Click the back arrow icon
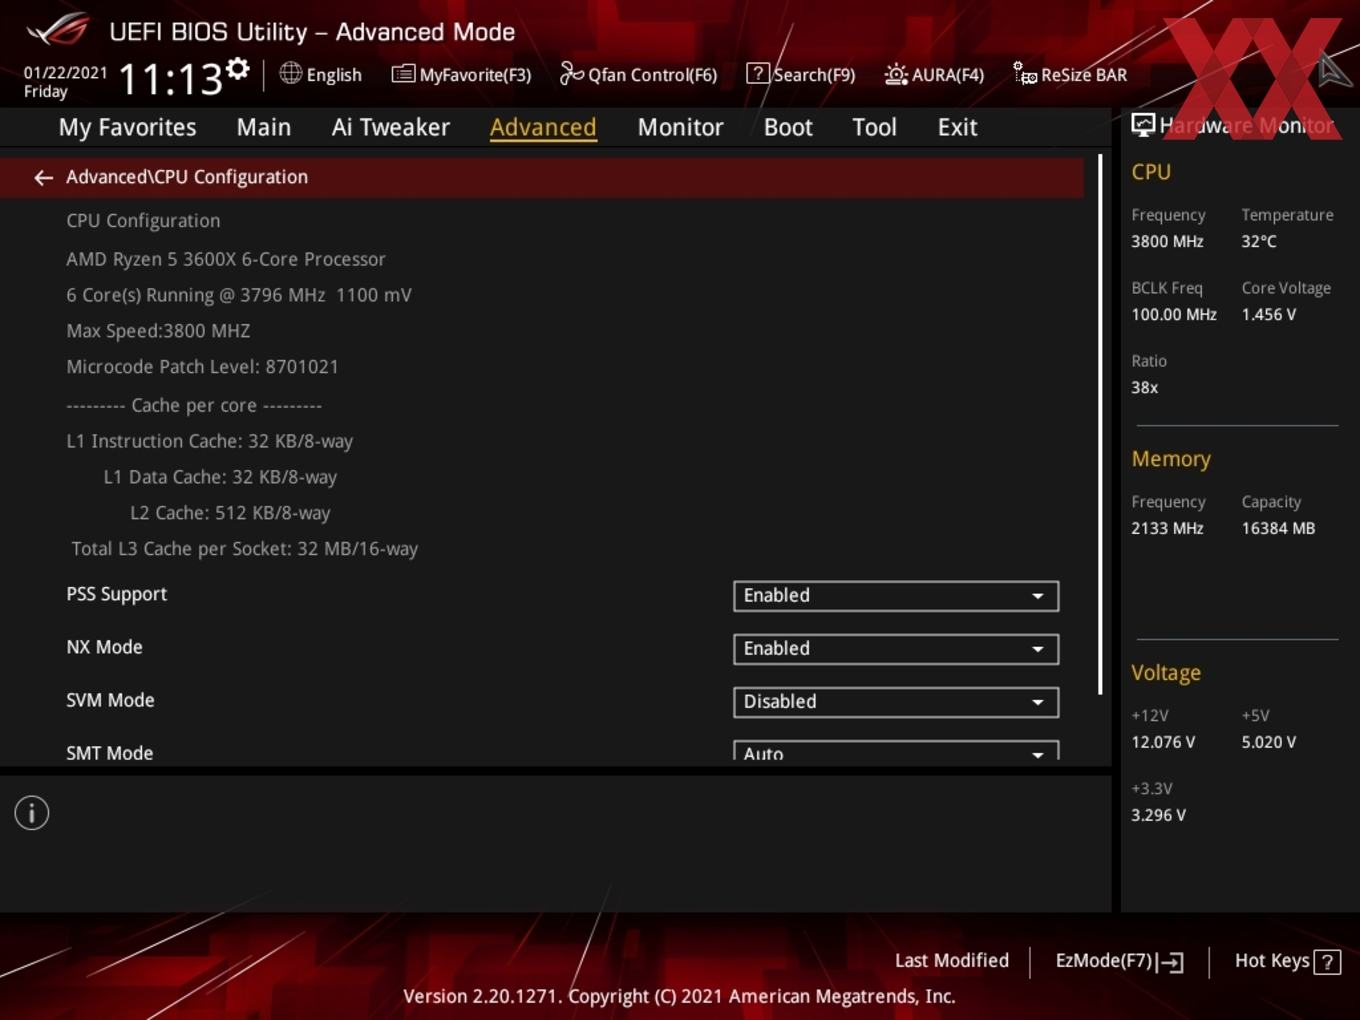This screenshot has height=1020, width=1360. [x=43, y=178]
